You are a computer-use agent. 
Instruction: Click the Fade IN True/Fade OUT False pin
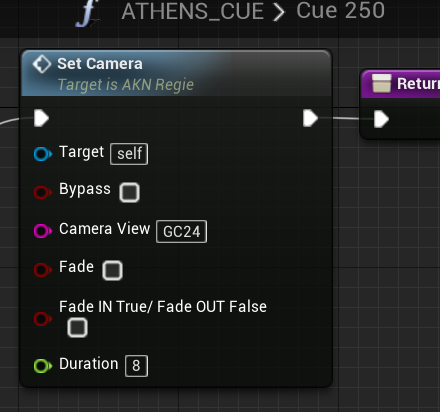pyautogui.click(x=43, y=319)
